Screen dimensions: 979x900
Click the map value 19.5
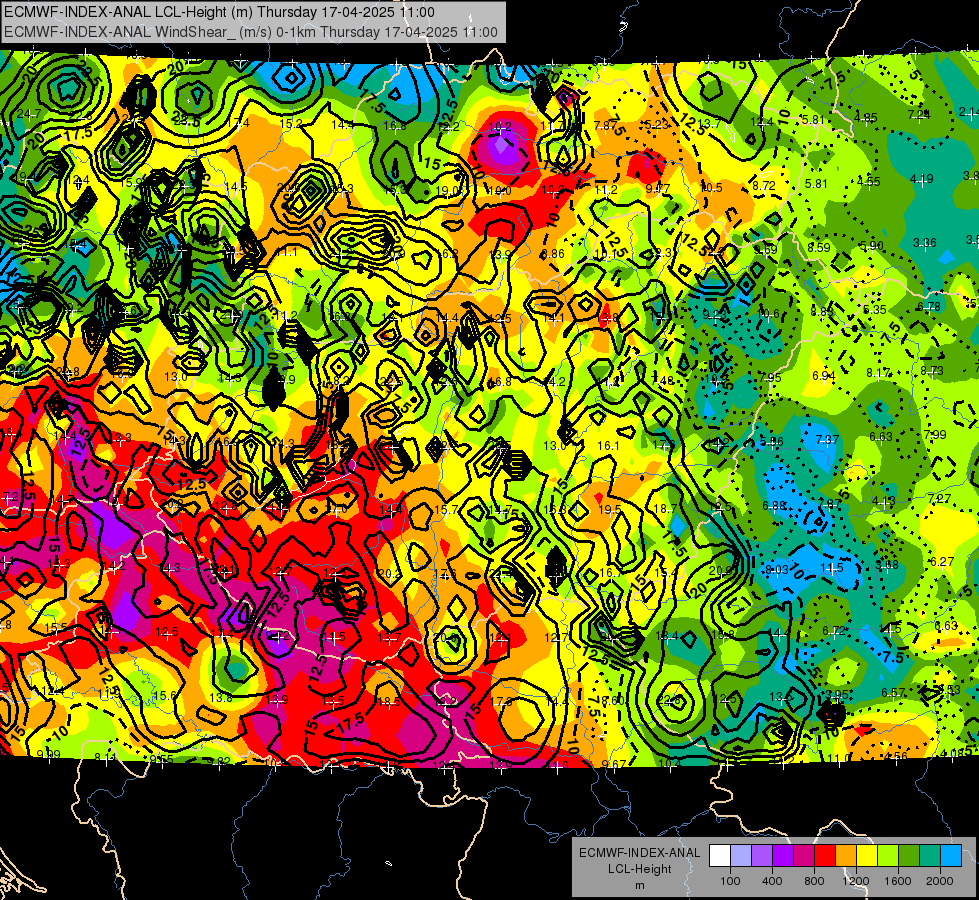tap(609, 509)
